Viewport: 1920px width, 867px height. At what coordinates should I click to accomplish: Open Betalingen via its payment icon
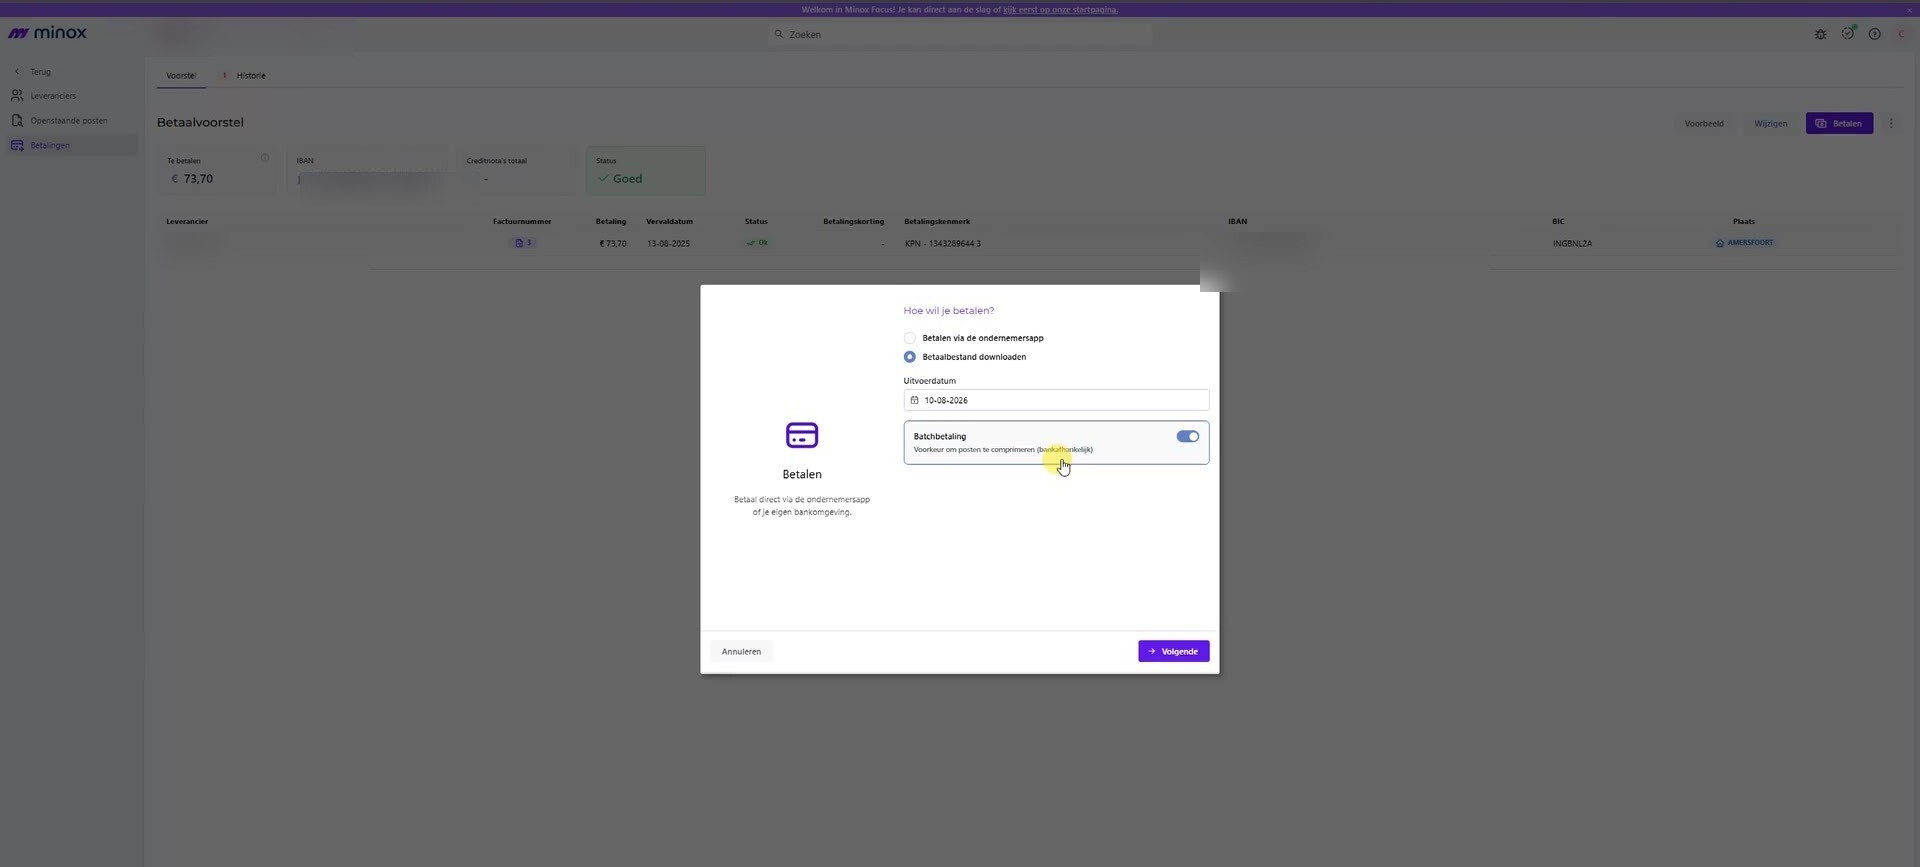click(17, 146)
